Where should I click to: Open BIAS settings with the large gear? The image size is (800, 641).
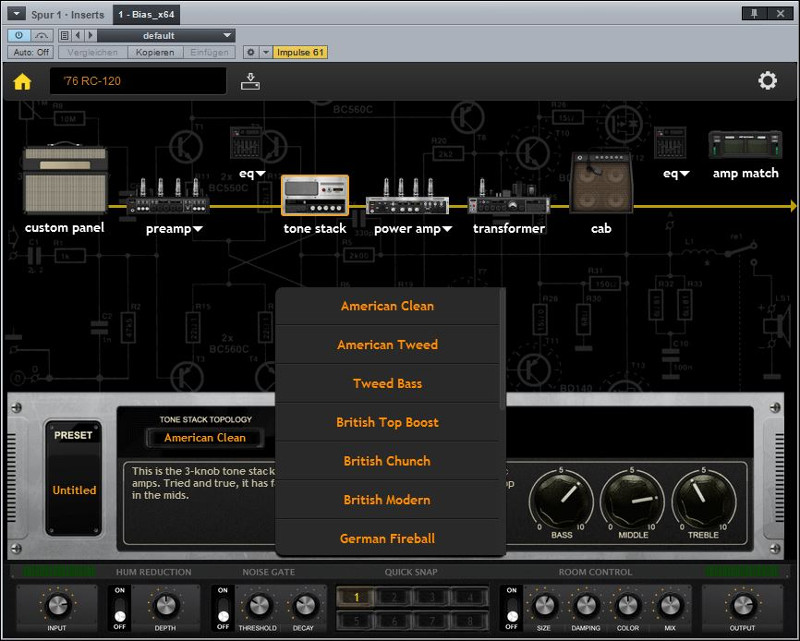(x=767, y=81)
